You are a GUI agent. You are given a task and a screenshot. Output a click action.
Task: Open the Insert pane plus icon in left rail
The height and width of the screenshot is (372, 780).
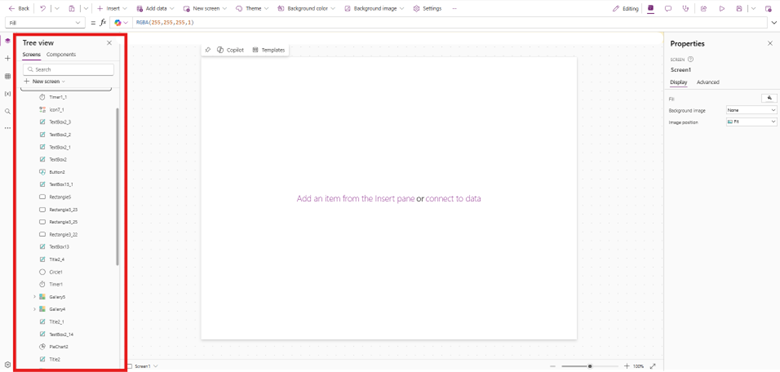pos(7,58)
